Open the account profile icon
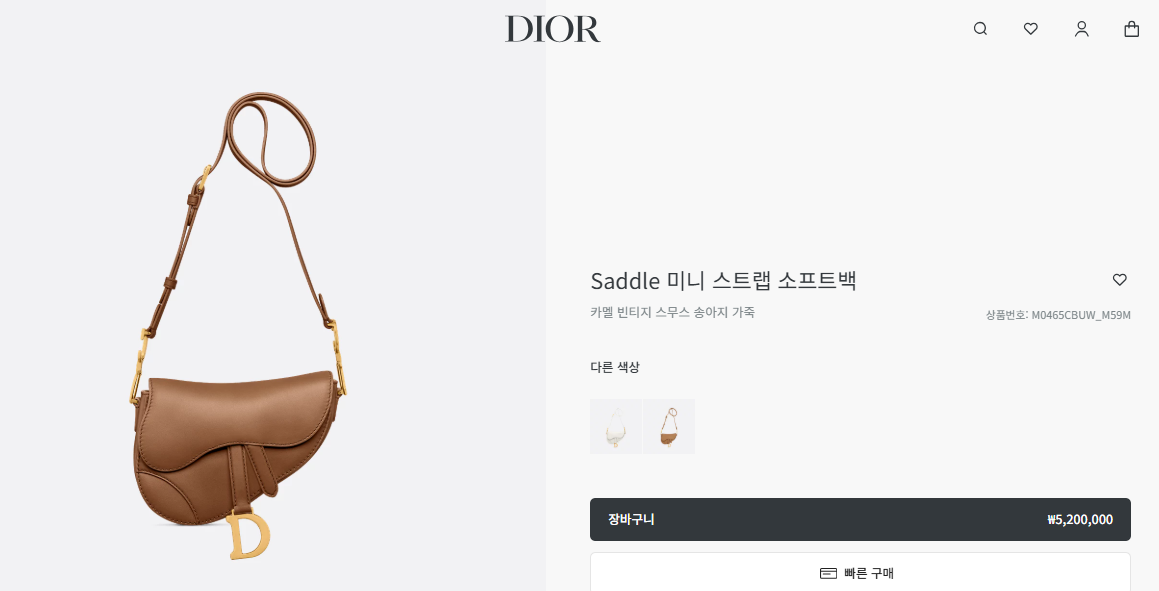The image size is (1159, 591). pos(1081,29)
